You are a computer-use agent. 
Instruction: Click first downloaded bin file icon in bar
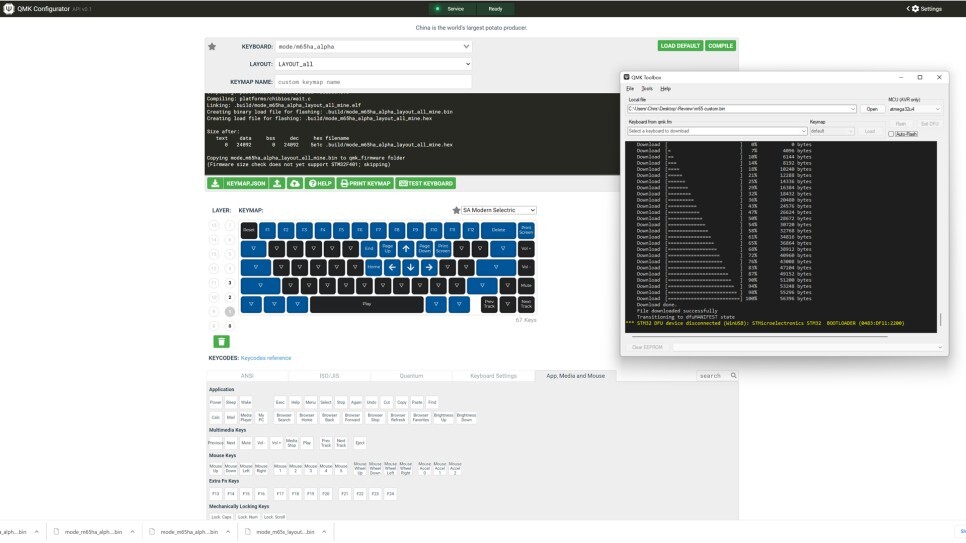click(x=56, y=531)
